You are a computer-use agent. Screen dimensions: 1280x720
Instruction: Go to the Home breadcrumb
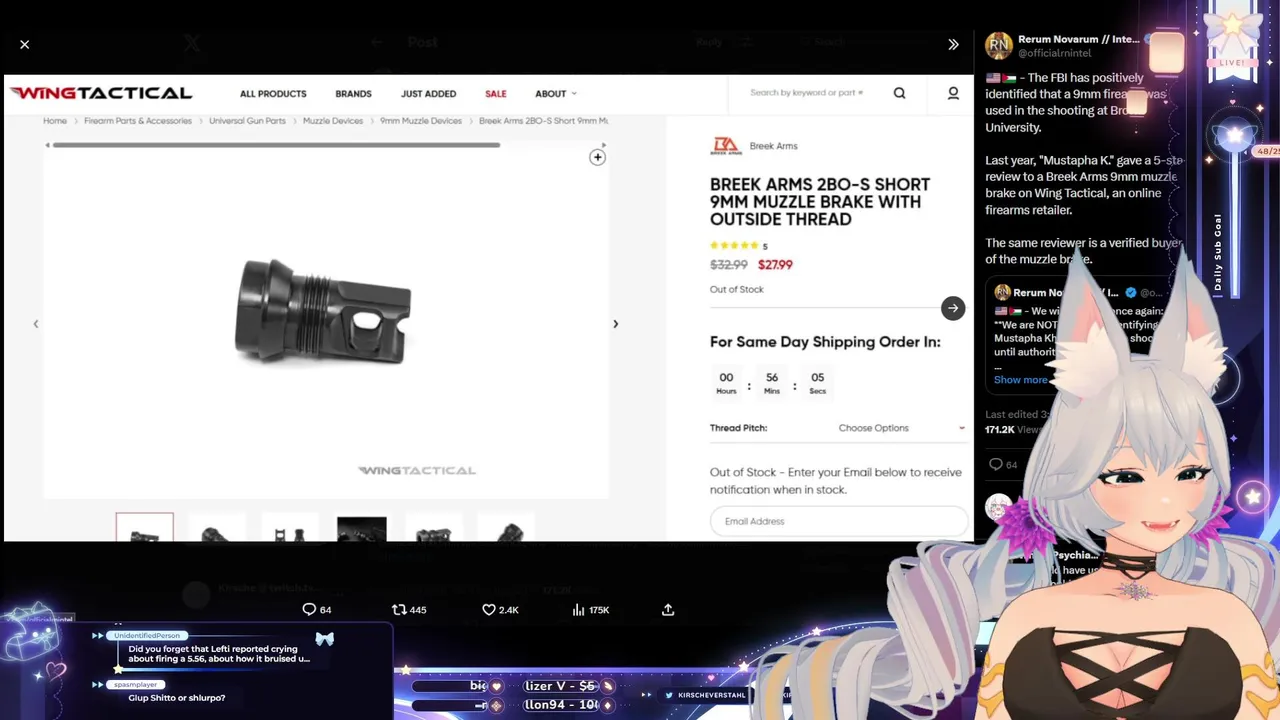pyautogui.click(x=55, y=121)
